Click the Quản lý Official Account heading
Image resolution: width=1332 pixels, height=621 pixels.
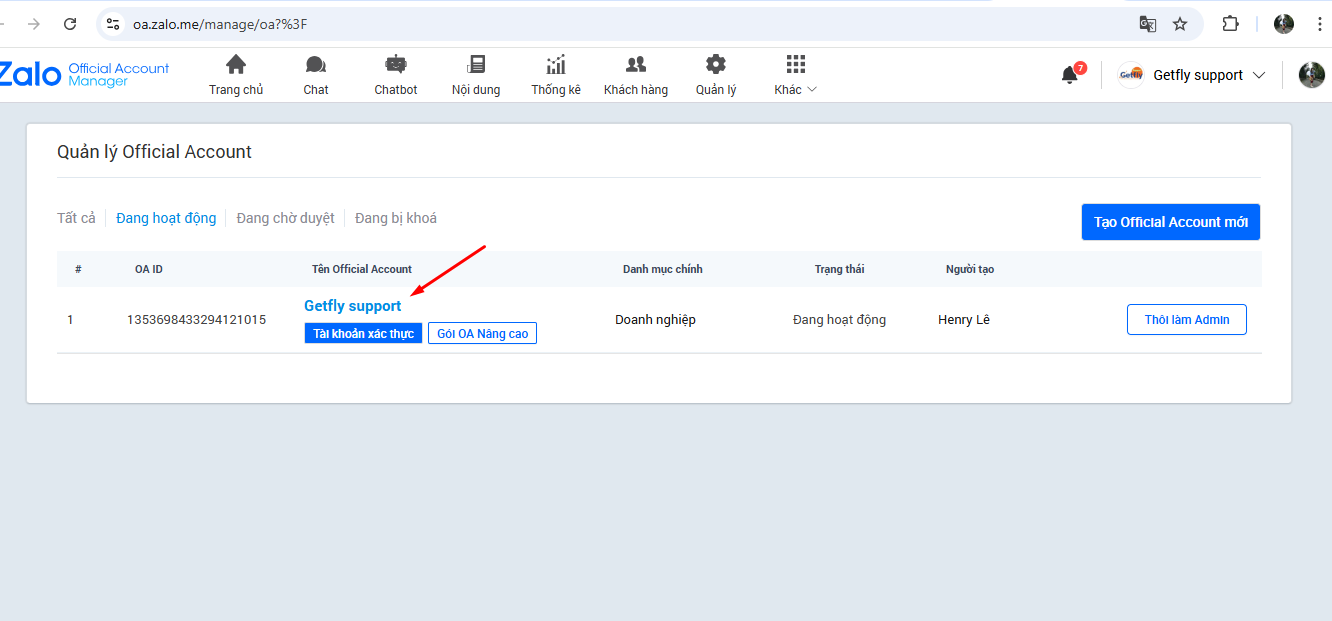(155, 152)
